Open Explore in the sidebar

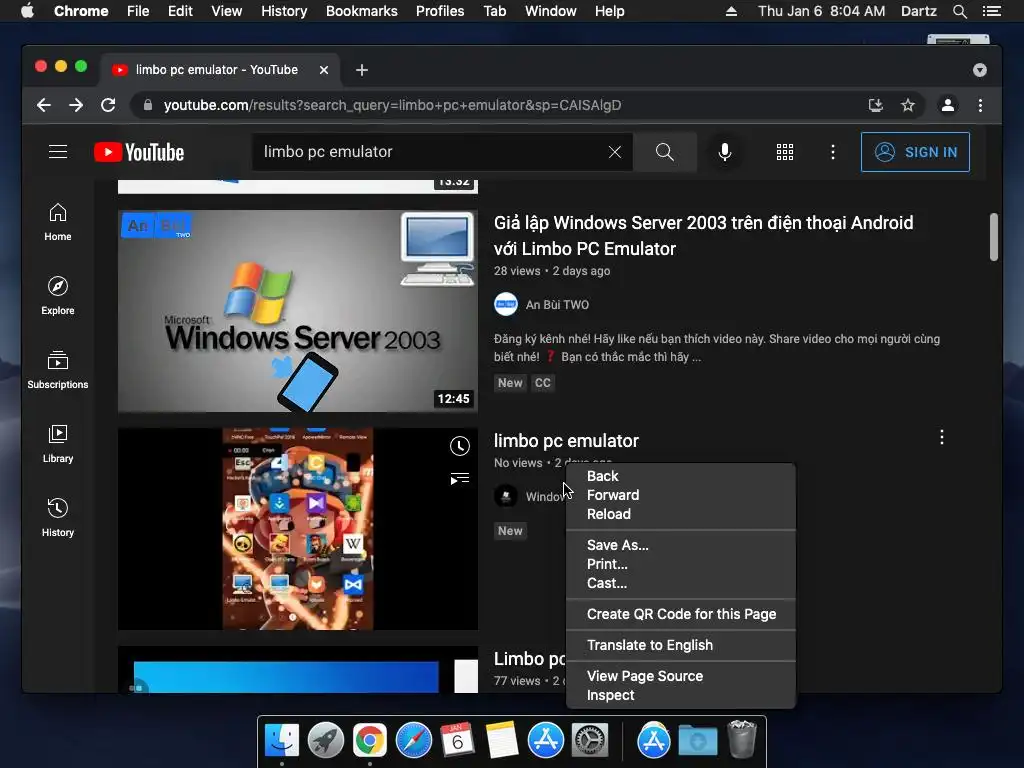coord(58,296)
